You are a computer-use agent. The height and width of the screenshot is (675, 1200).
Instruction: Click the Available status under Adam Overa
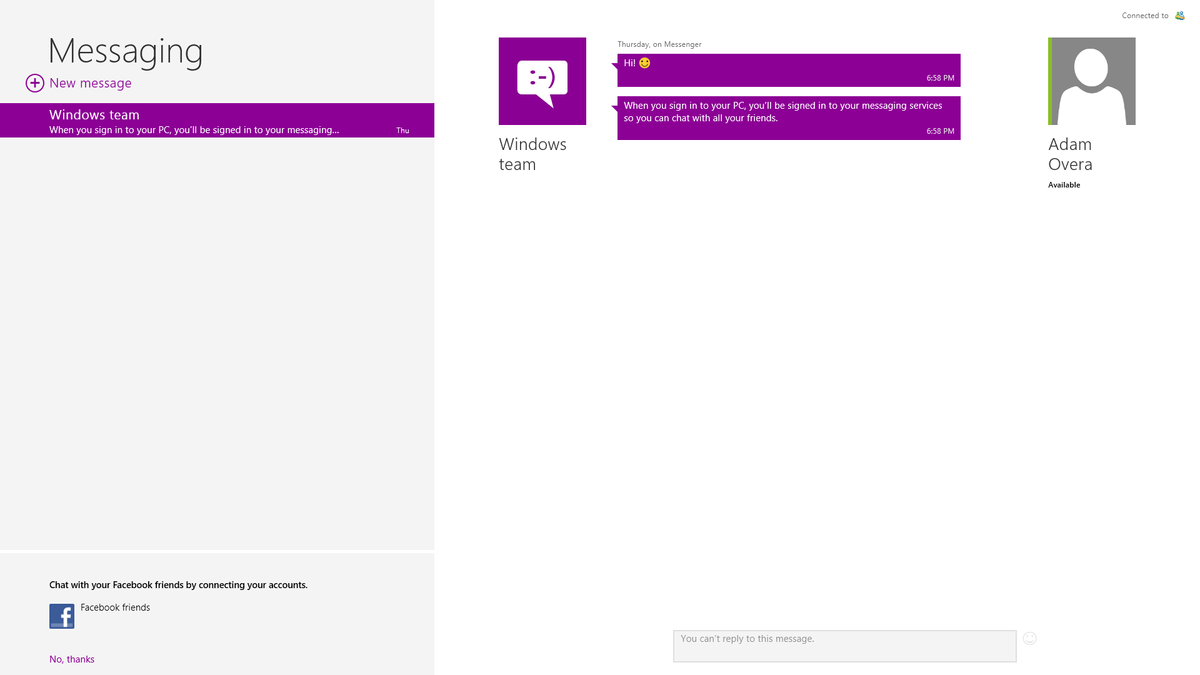[1063, 184]
